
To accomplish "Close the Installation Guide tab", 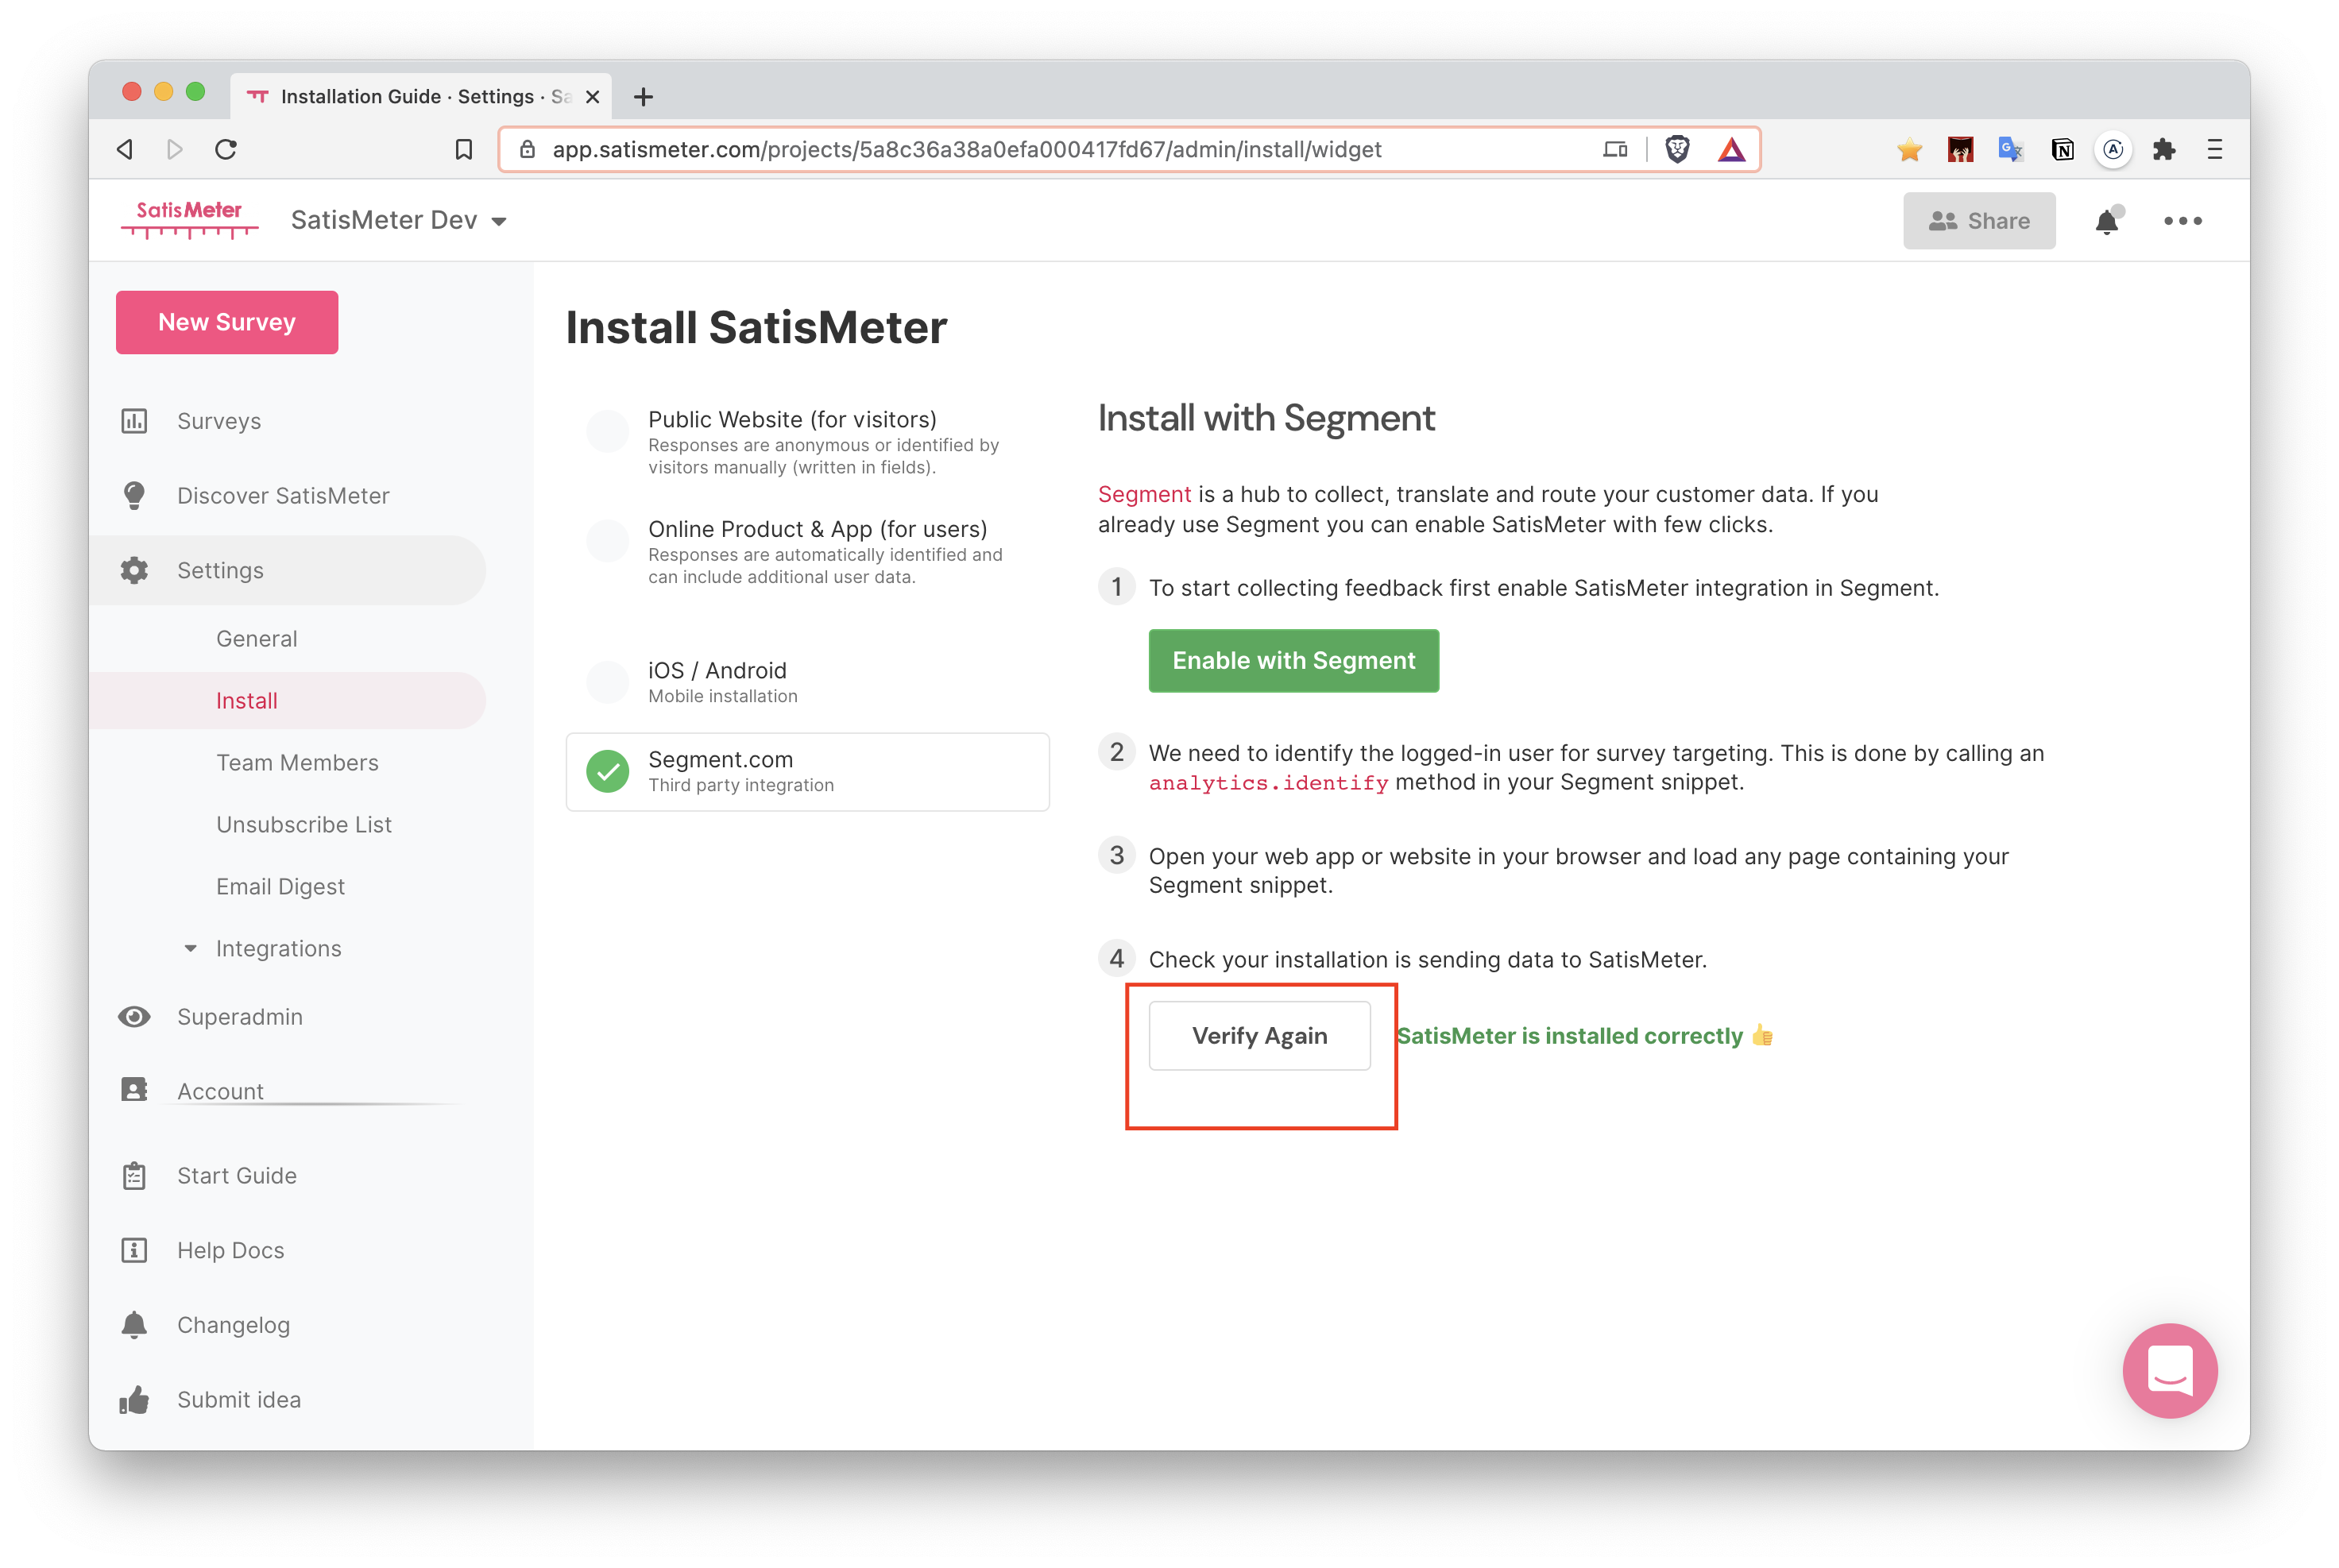I will coord(592,97).
